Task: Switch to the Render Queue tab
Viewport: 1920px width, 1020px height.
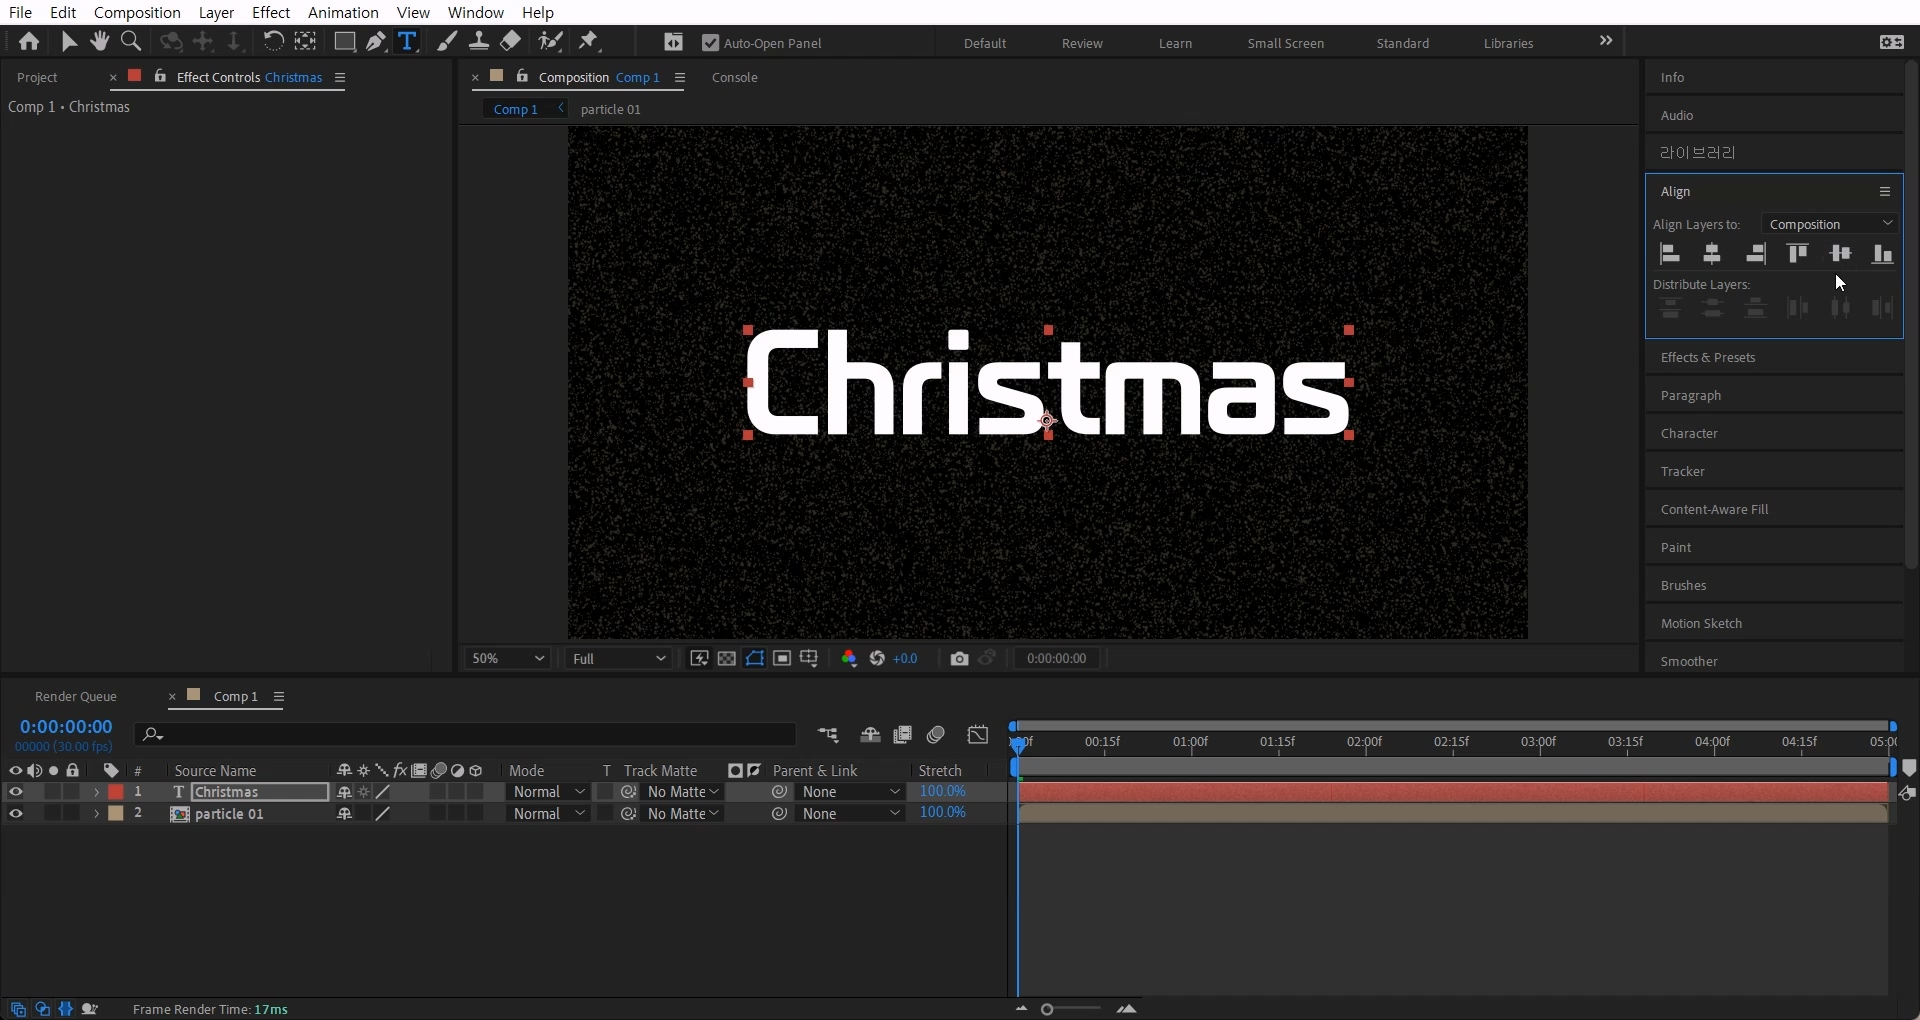Action: [76, 696]
